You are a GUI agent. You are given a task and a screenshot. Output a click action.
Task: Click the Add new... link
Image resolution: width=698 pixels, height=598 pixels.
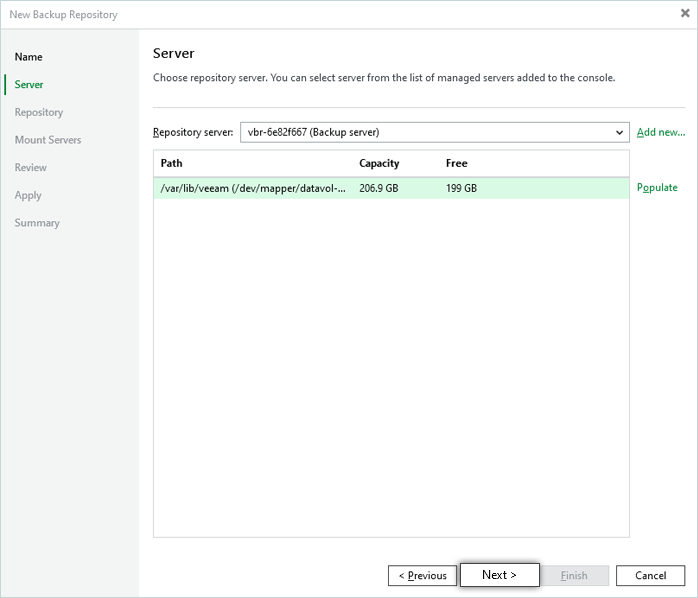[x=661, y=132]
